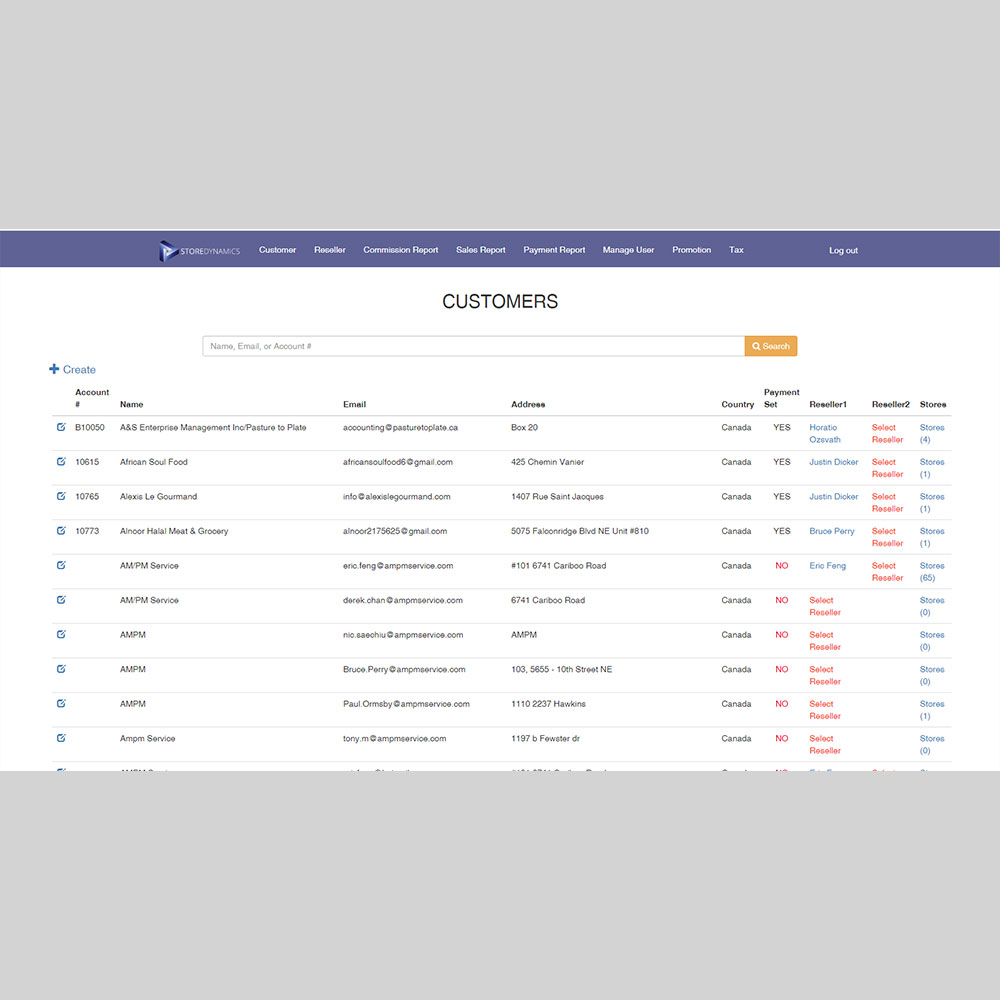Edit the Alnoor Halal Meat & Grocery record
1000x1000 pixels.
[61, 531]
